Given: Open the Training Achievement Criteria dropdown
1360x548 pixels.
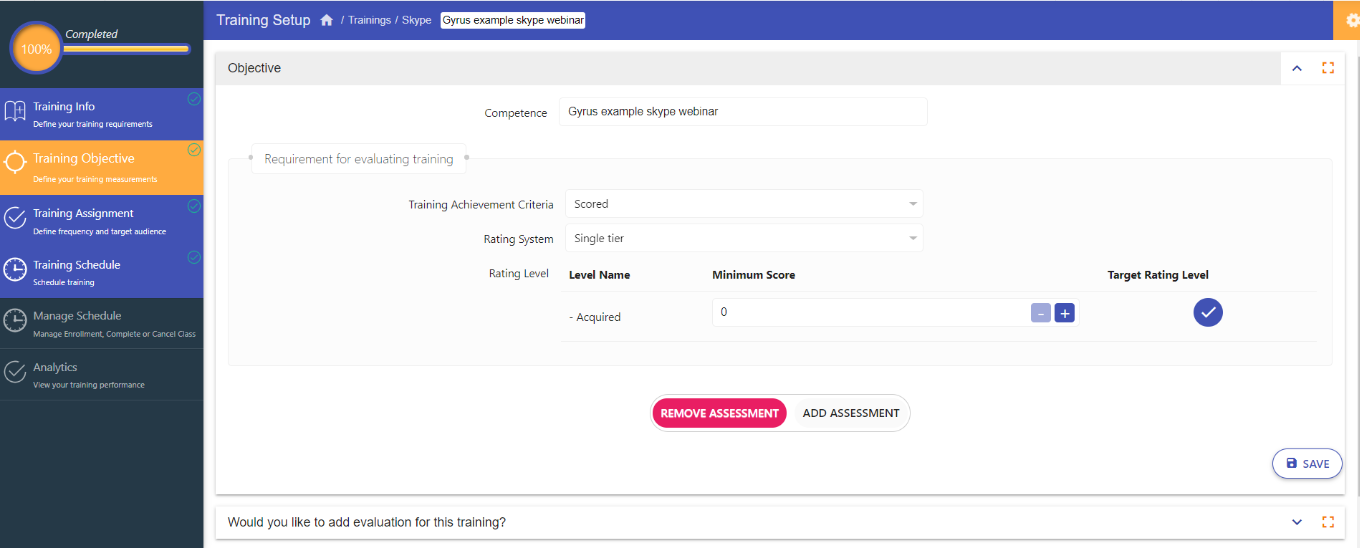Looking at the screenshot, I should point(744,204).
